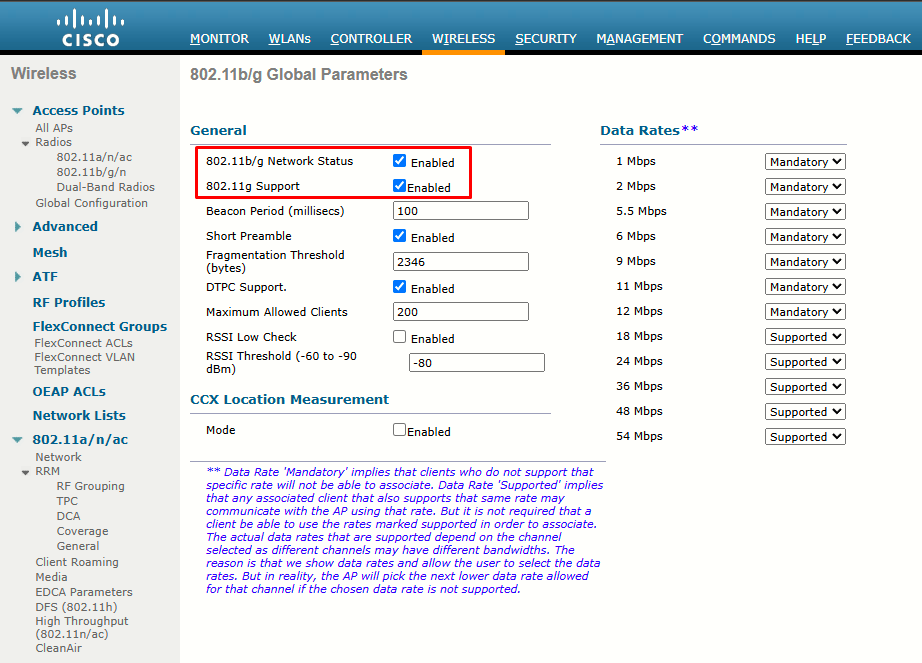Image resolution: width=922 pixels, height=663 pixels.
Task: Open RF Profiles sidebar link
Action: tap(69, 303)
